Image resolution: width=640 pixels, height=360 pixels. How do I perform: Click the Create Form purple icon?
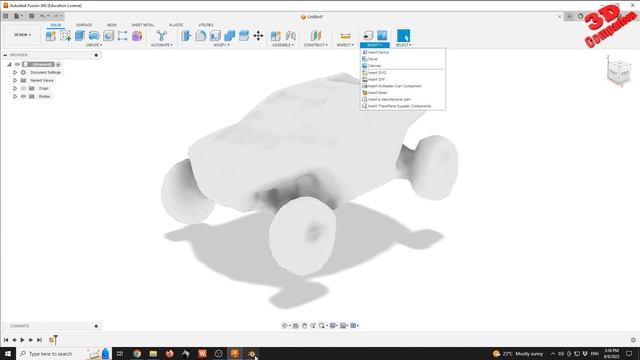[x=137, y=36]
